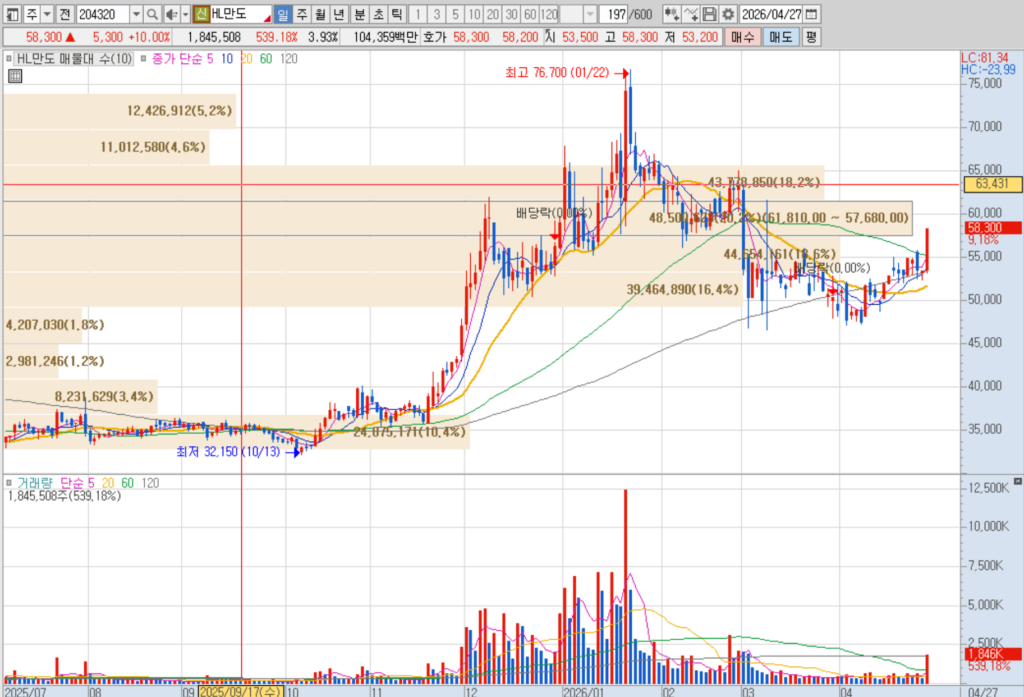Select the 120 interval button
The height and width of the screenshot is (697, 1024).
click(x=549, y=14)
